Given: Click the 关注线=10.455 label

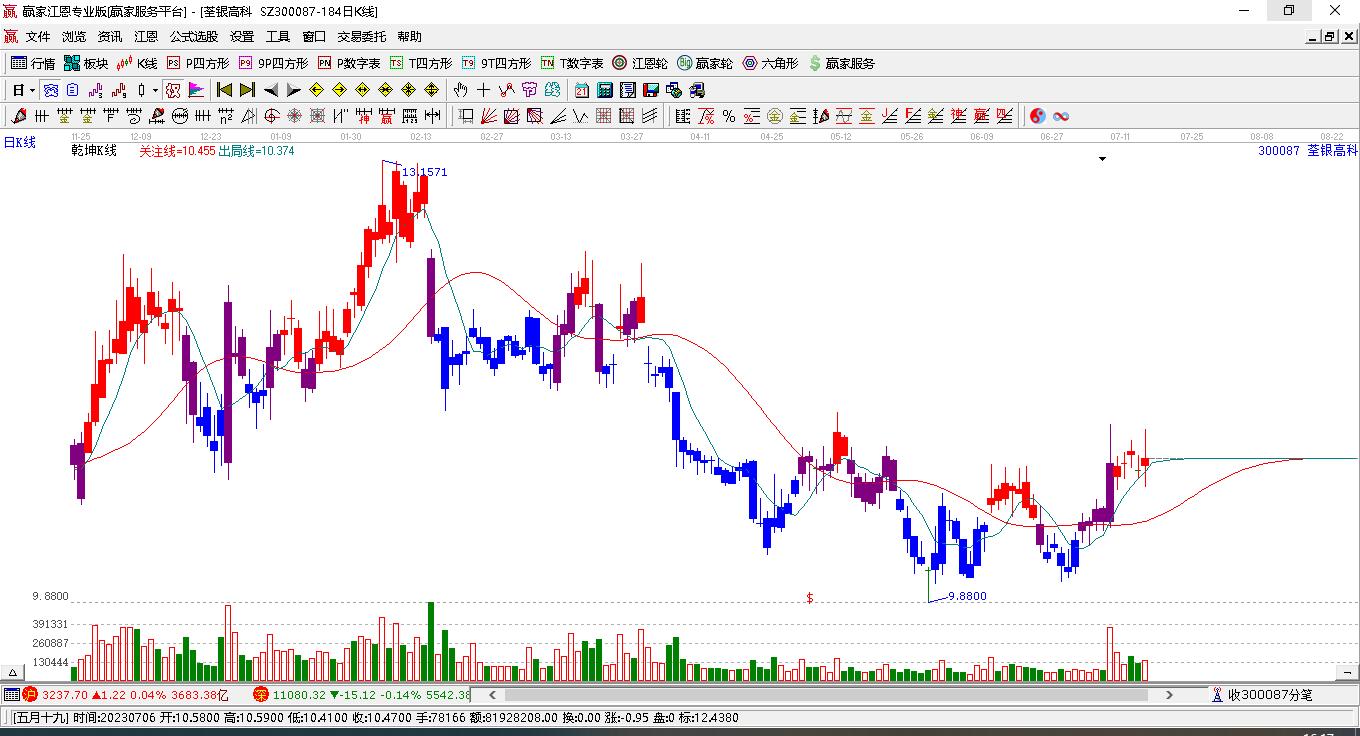Looking at the screenshot, I should point(177,151).
